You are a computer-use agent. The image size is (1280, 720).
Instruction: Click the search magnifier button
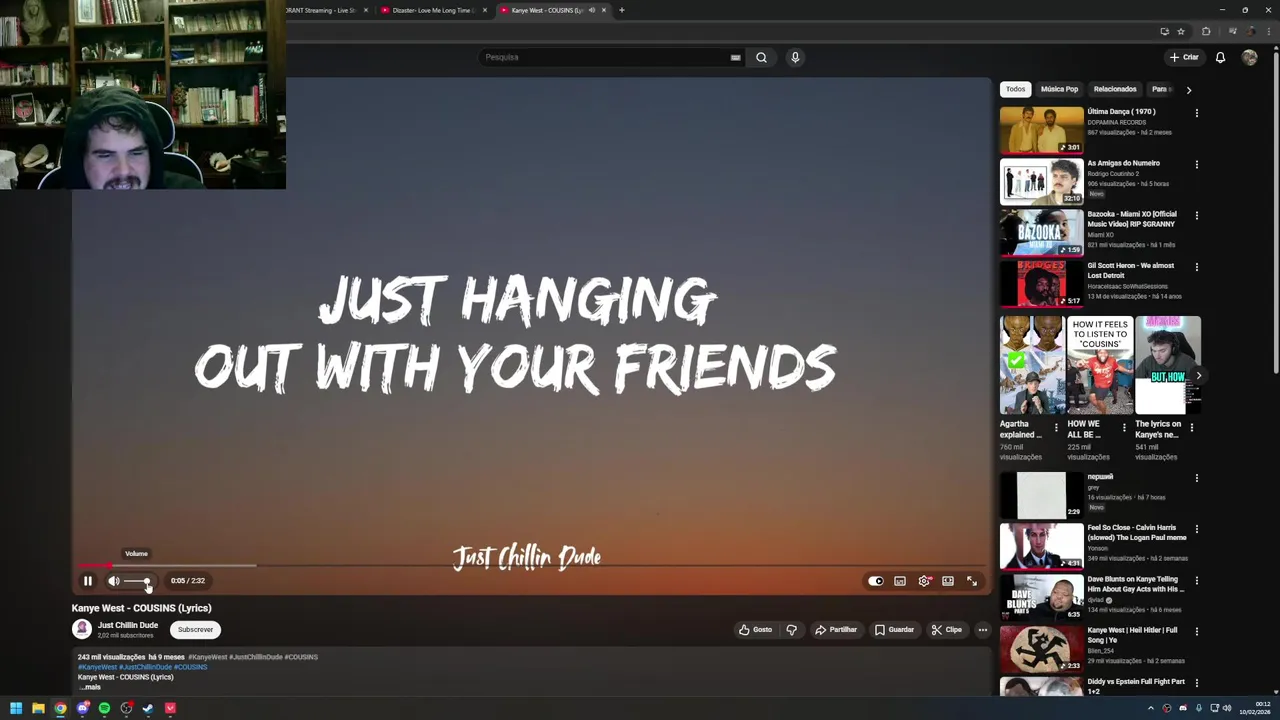(761, 57)
